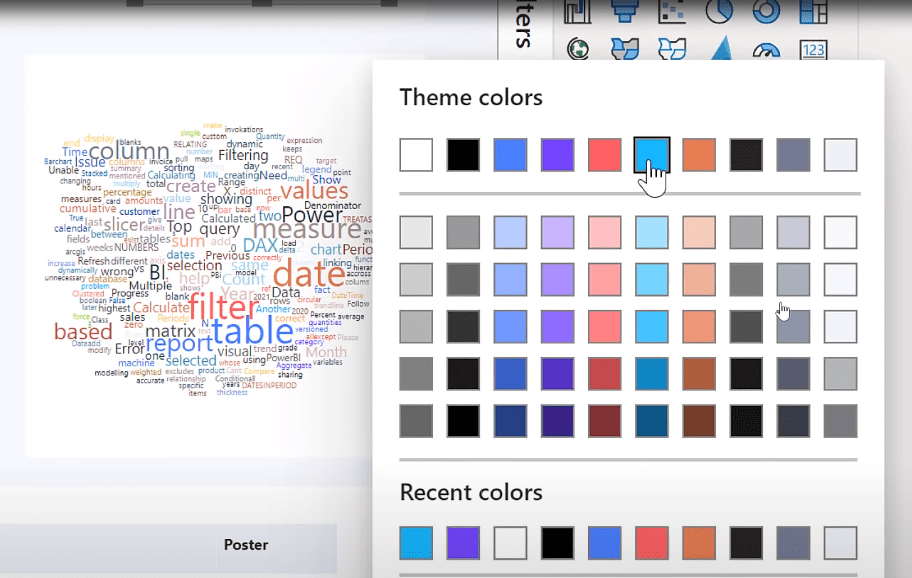Viewport: 912px width, 578px height.
Task: Choose the darkest shade under sky blue
Action: (651, 420)
